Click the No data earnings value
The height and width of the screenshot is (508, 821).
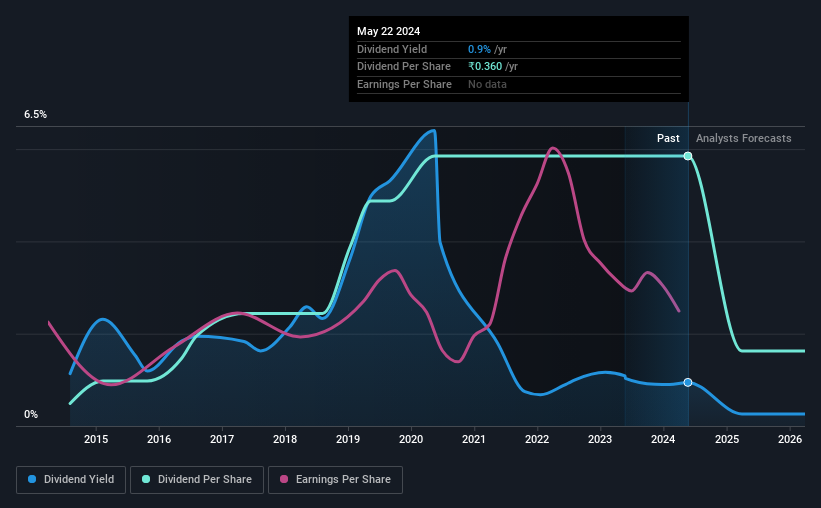(487, 84)
